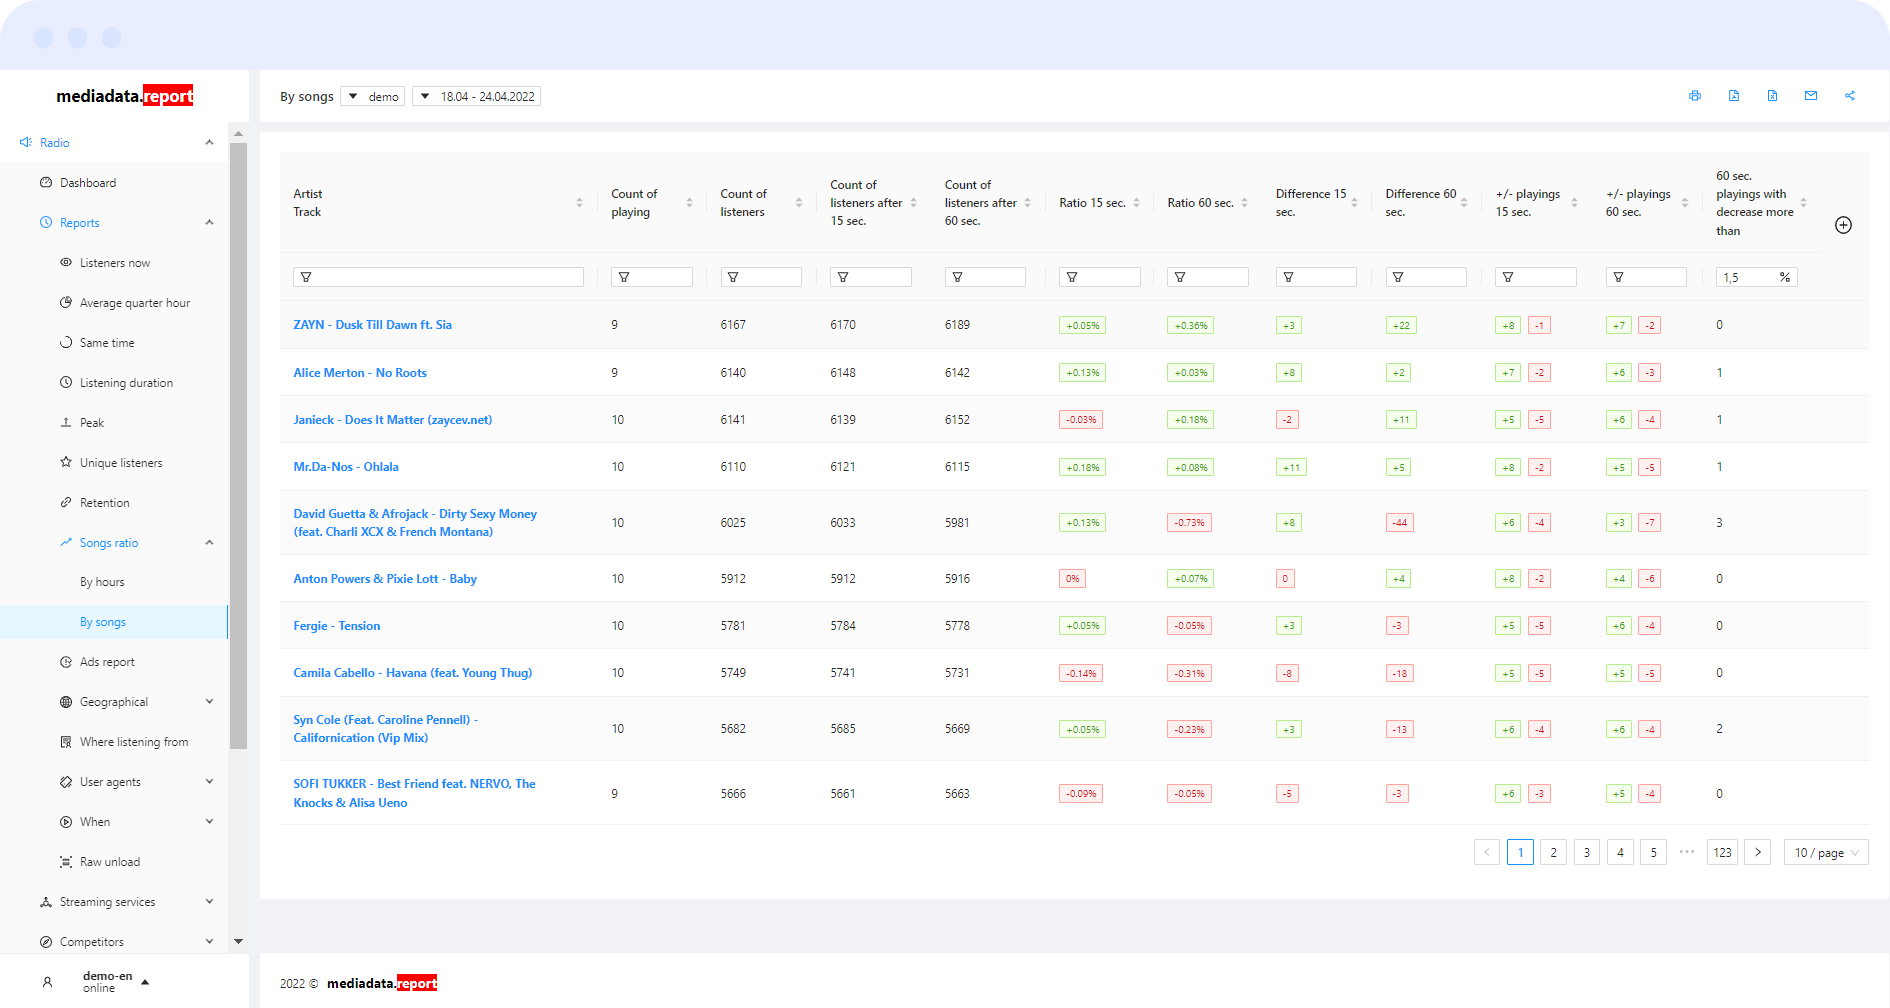The height and width of the screenshot is (1008, 1890).
Task: Click the print report icon
Action: pos(1695,96)
